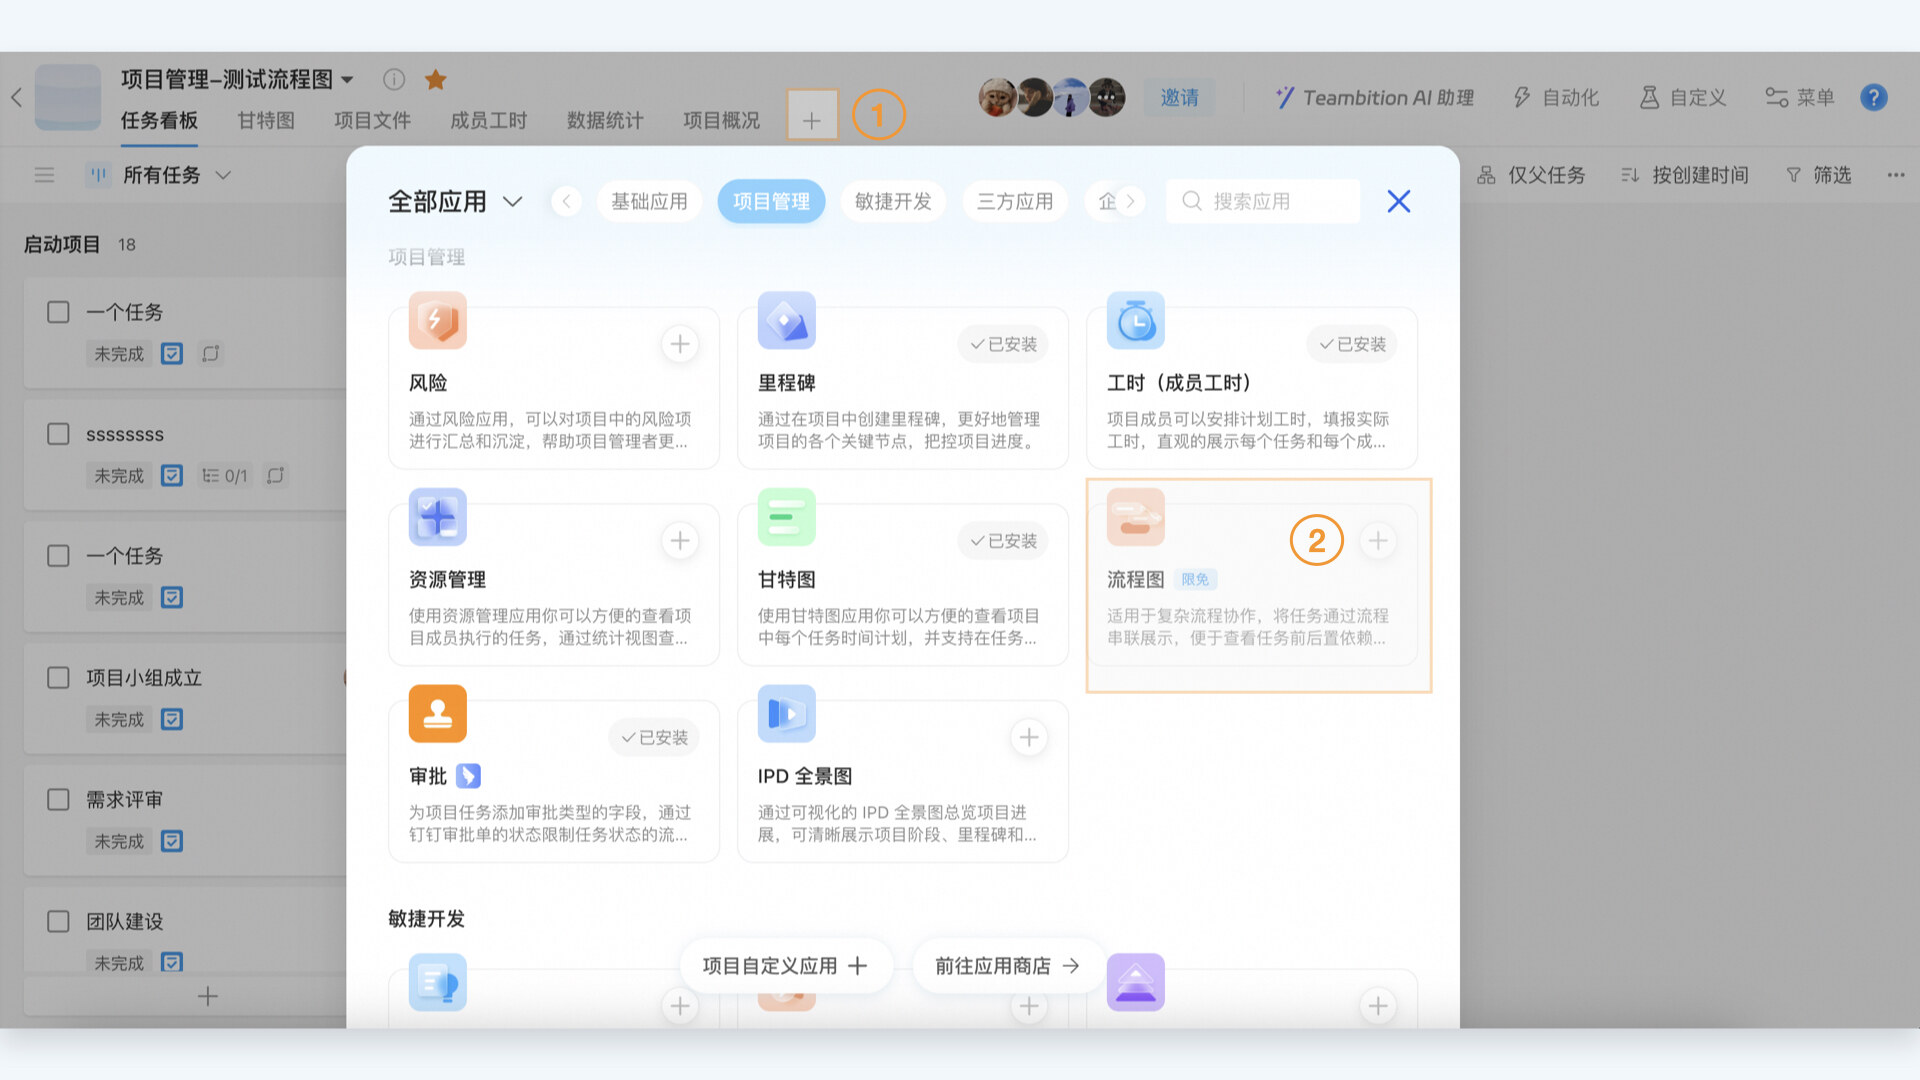Screen dimensions: 1920x1080
Task: Check the 需求评审 task checkbox
Action: pyautogui.click(x=58, y=800)
